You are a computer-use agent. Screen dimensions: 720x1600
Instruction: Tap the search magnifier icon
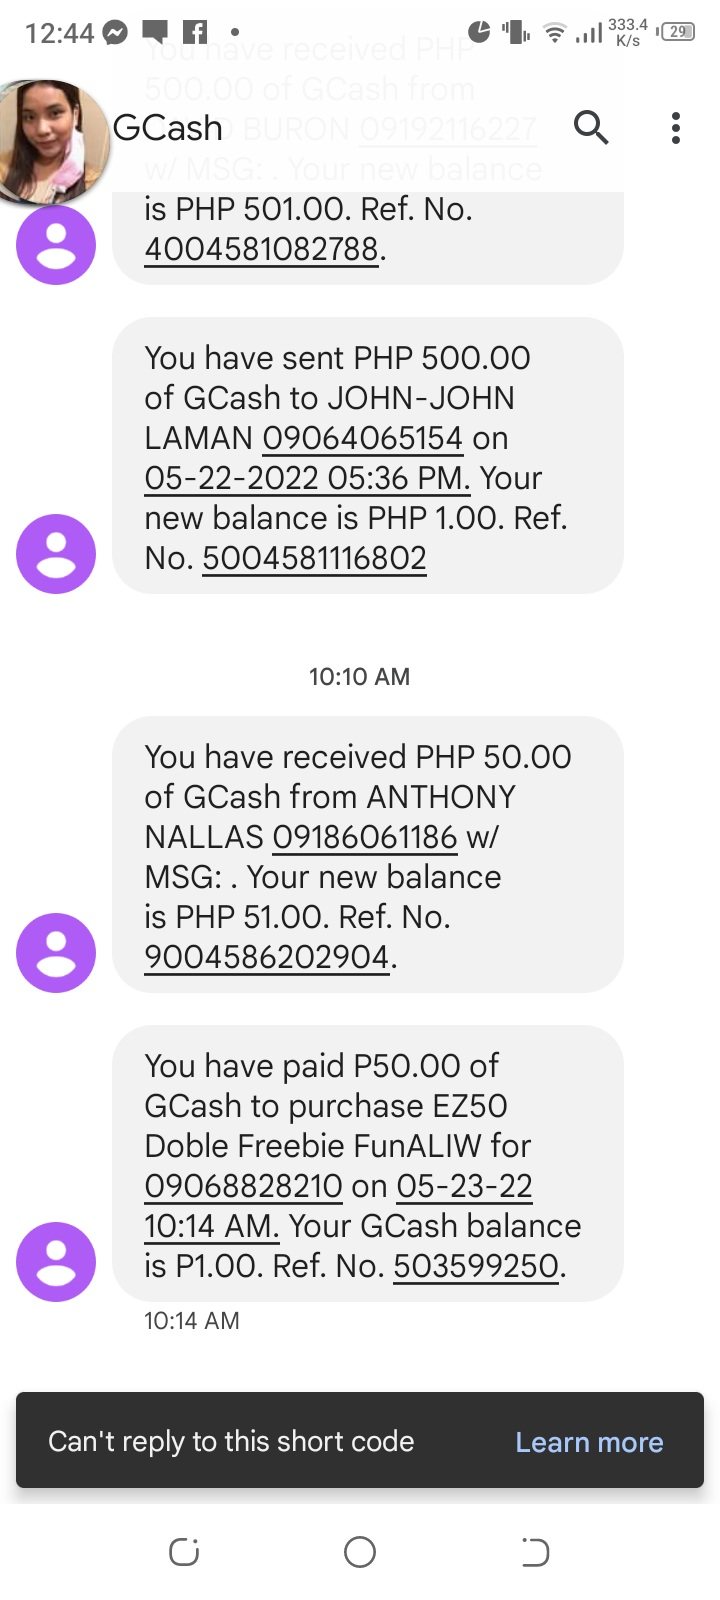(x=591, y=128)
